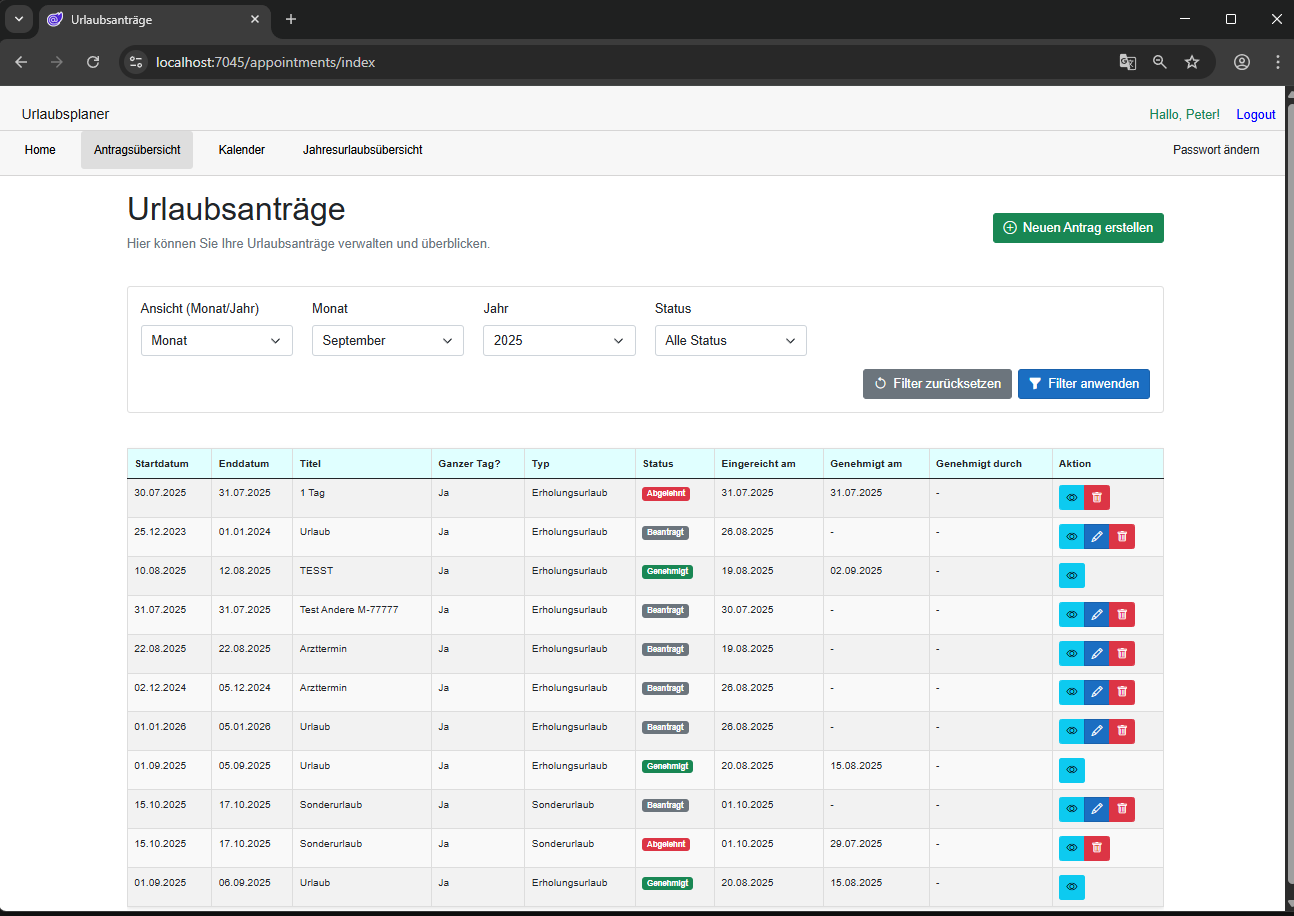Bookmark page with the star icon
1294x916 pixels.
(x=1192, y=62)
